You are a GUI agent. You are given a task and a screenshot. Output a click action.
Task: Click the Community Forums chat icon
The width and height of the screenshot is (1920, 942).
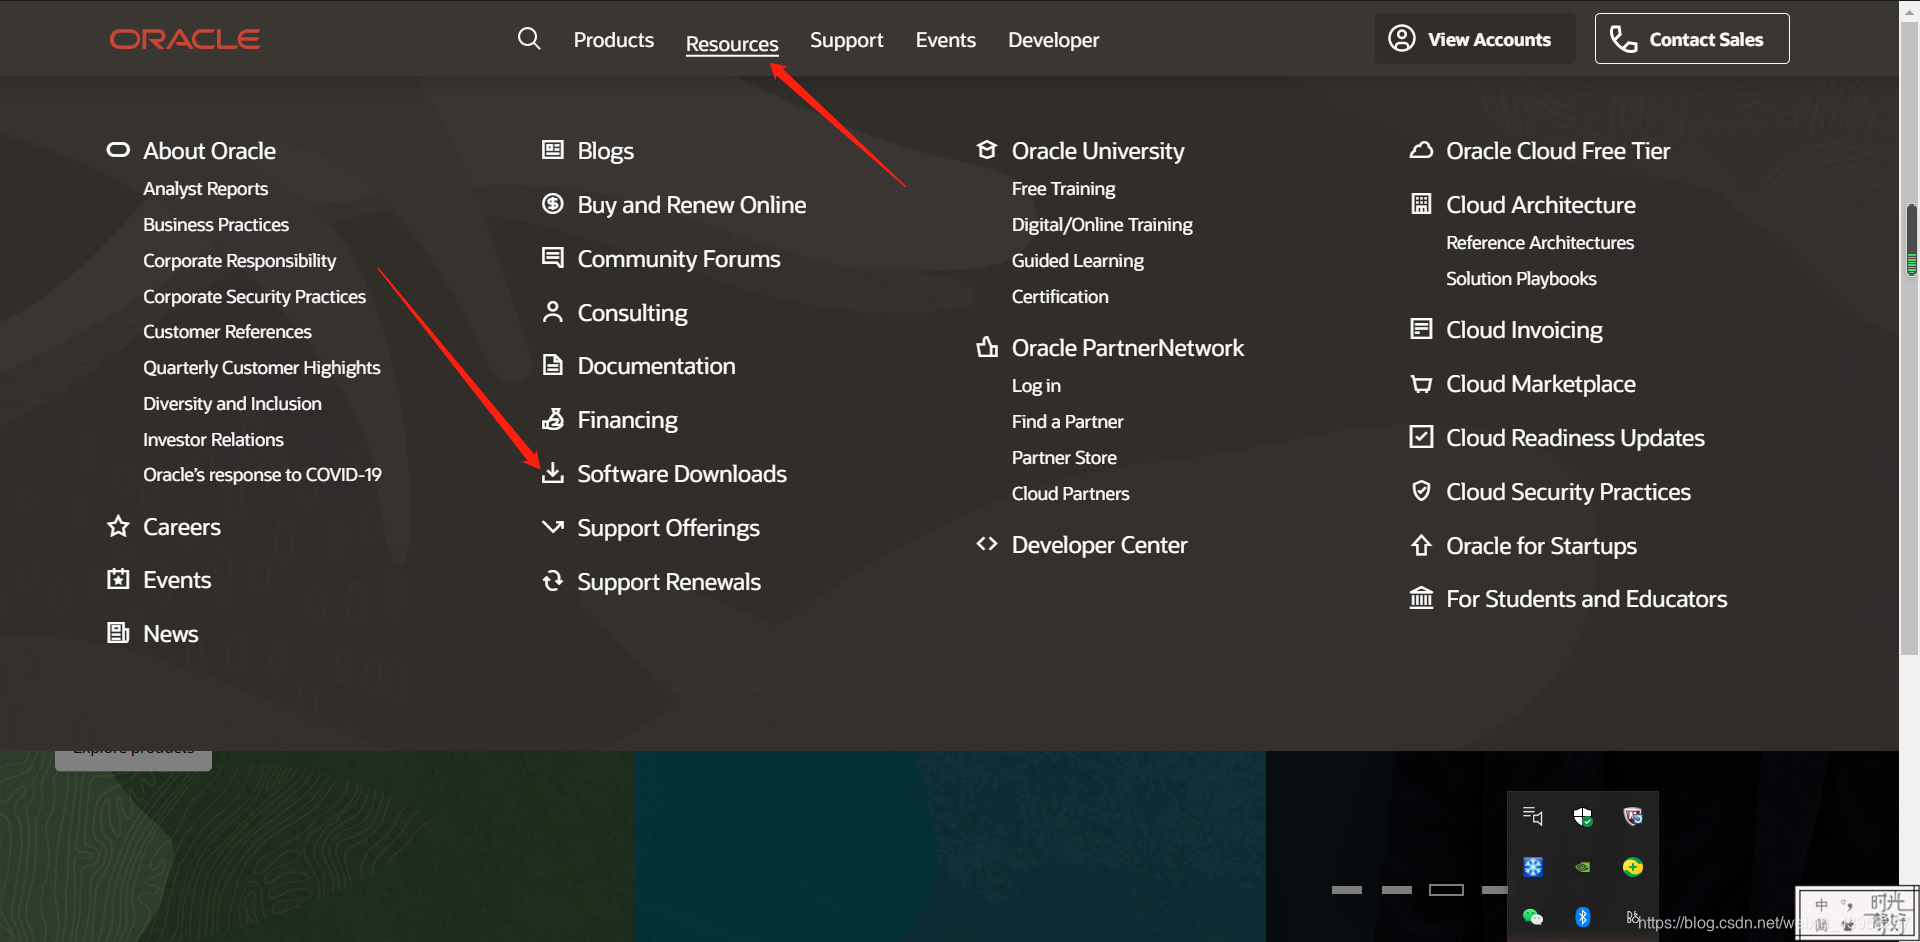[x=552, y=258]
